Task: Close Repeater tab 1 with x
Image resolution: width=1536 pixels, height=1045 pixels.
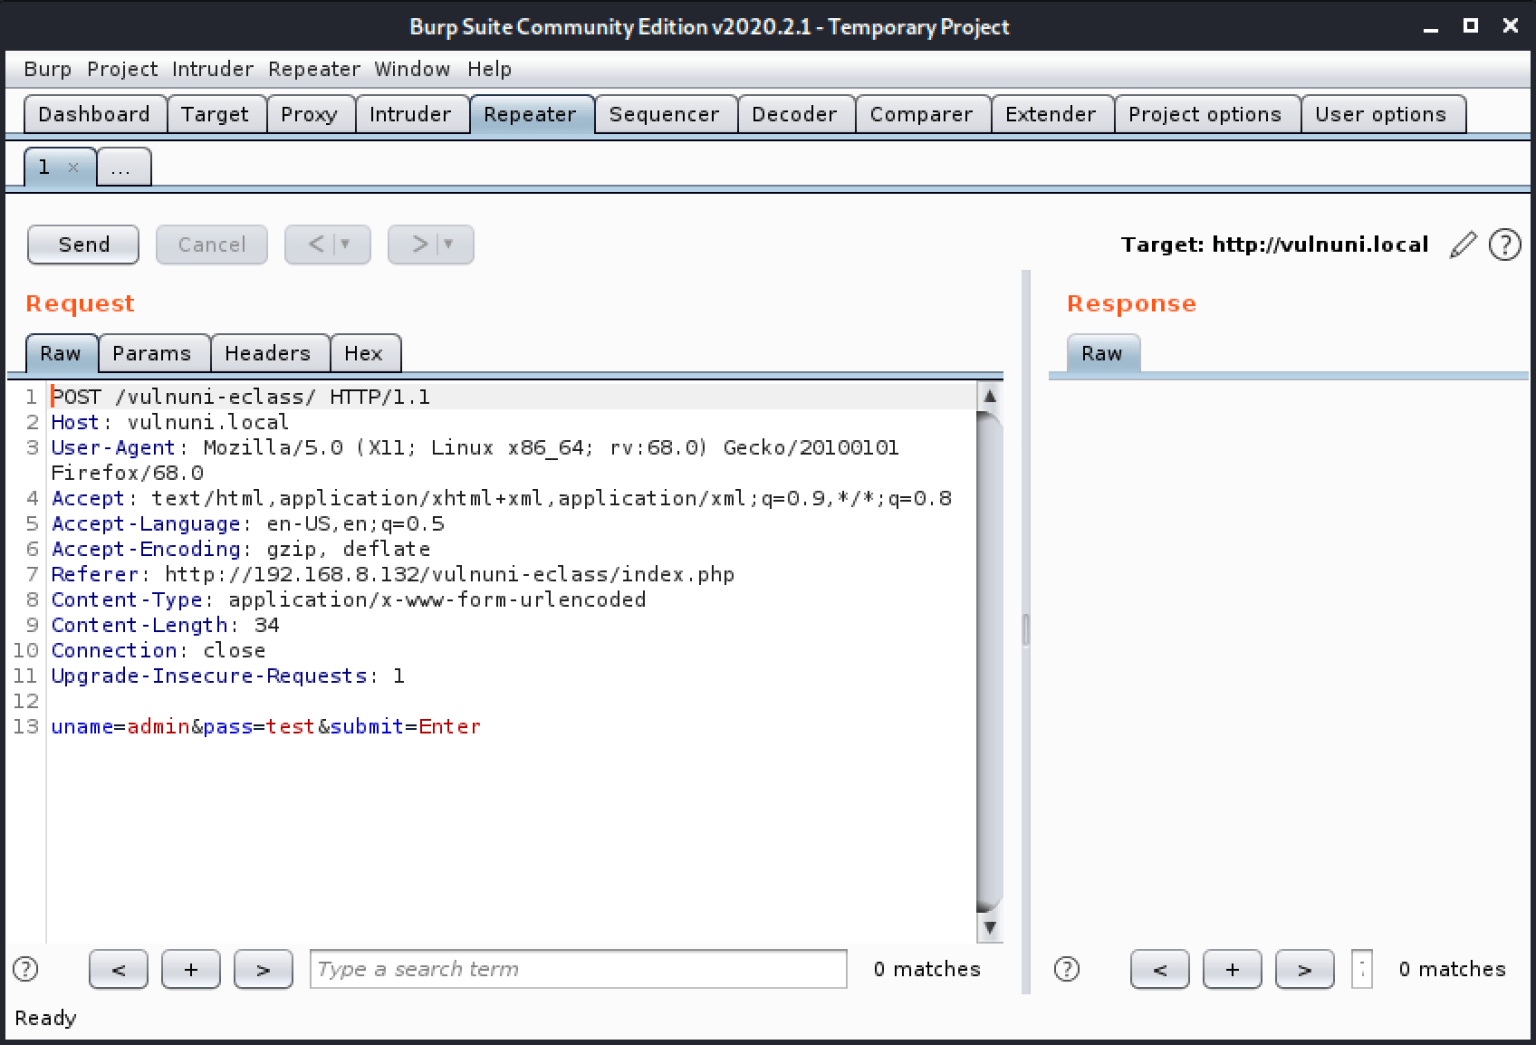Action: pos(73,167)
